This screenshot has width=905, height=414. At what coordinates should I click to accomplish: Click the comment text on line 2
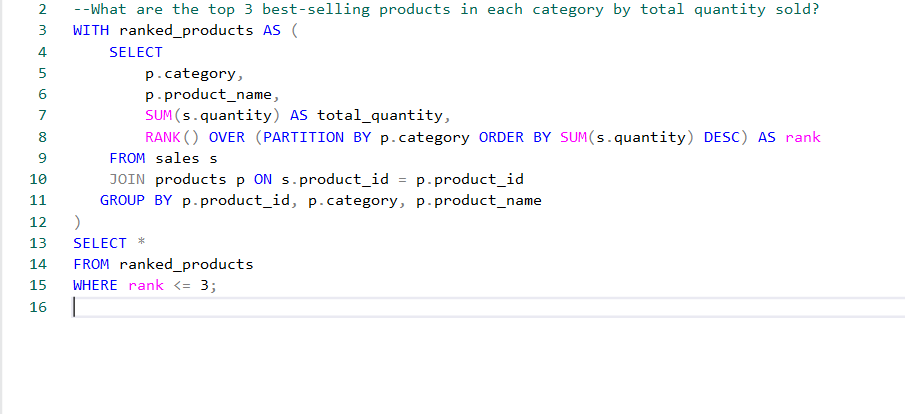click(446, 10)
